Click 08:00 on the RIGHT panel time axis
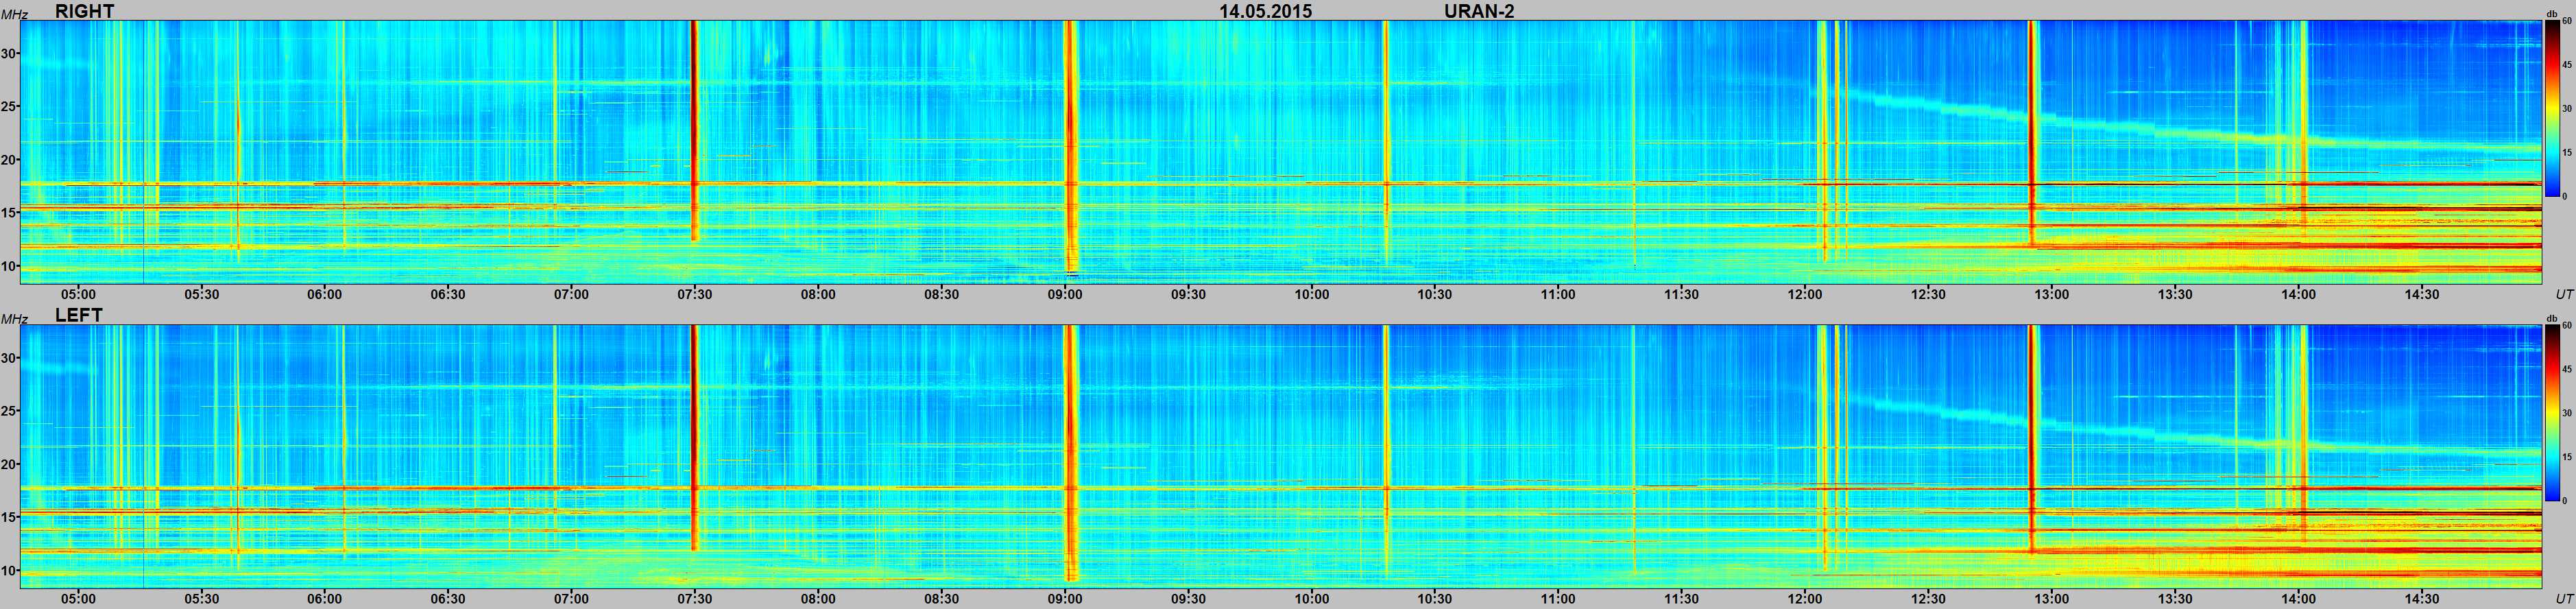This screenshot has height=609, width=2576. click(818, 294)
